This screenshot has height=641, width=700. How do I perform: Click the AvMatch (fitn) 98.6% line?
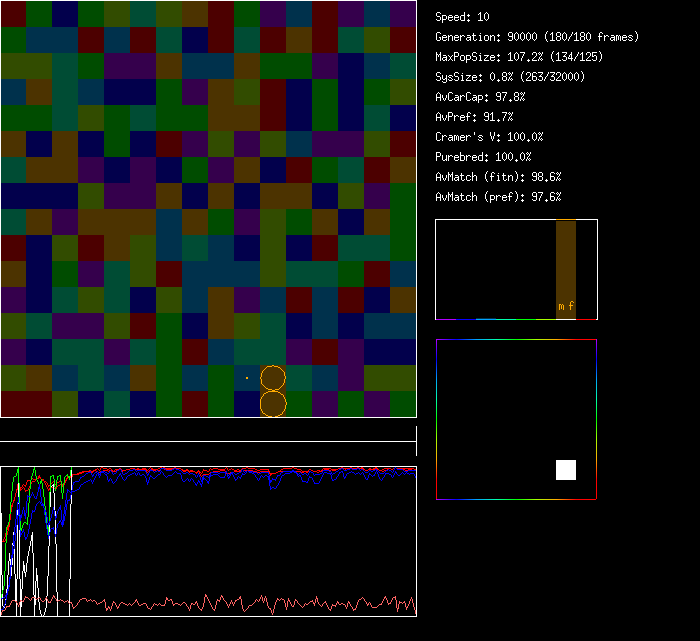point(499,177)
